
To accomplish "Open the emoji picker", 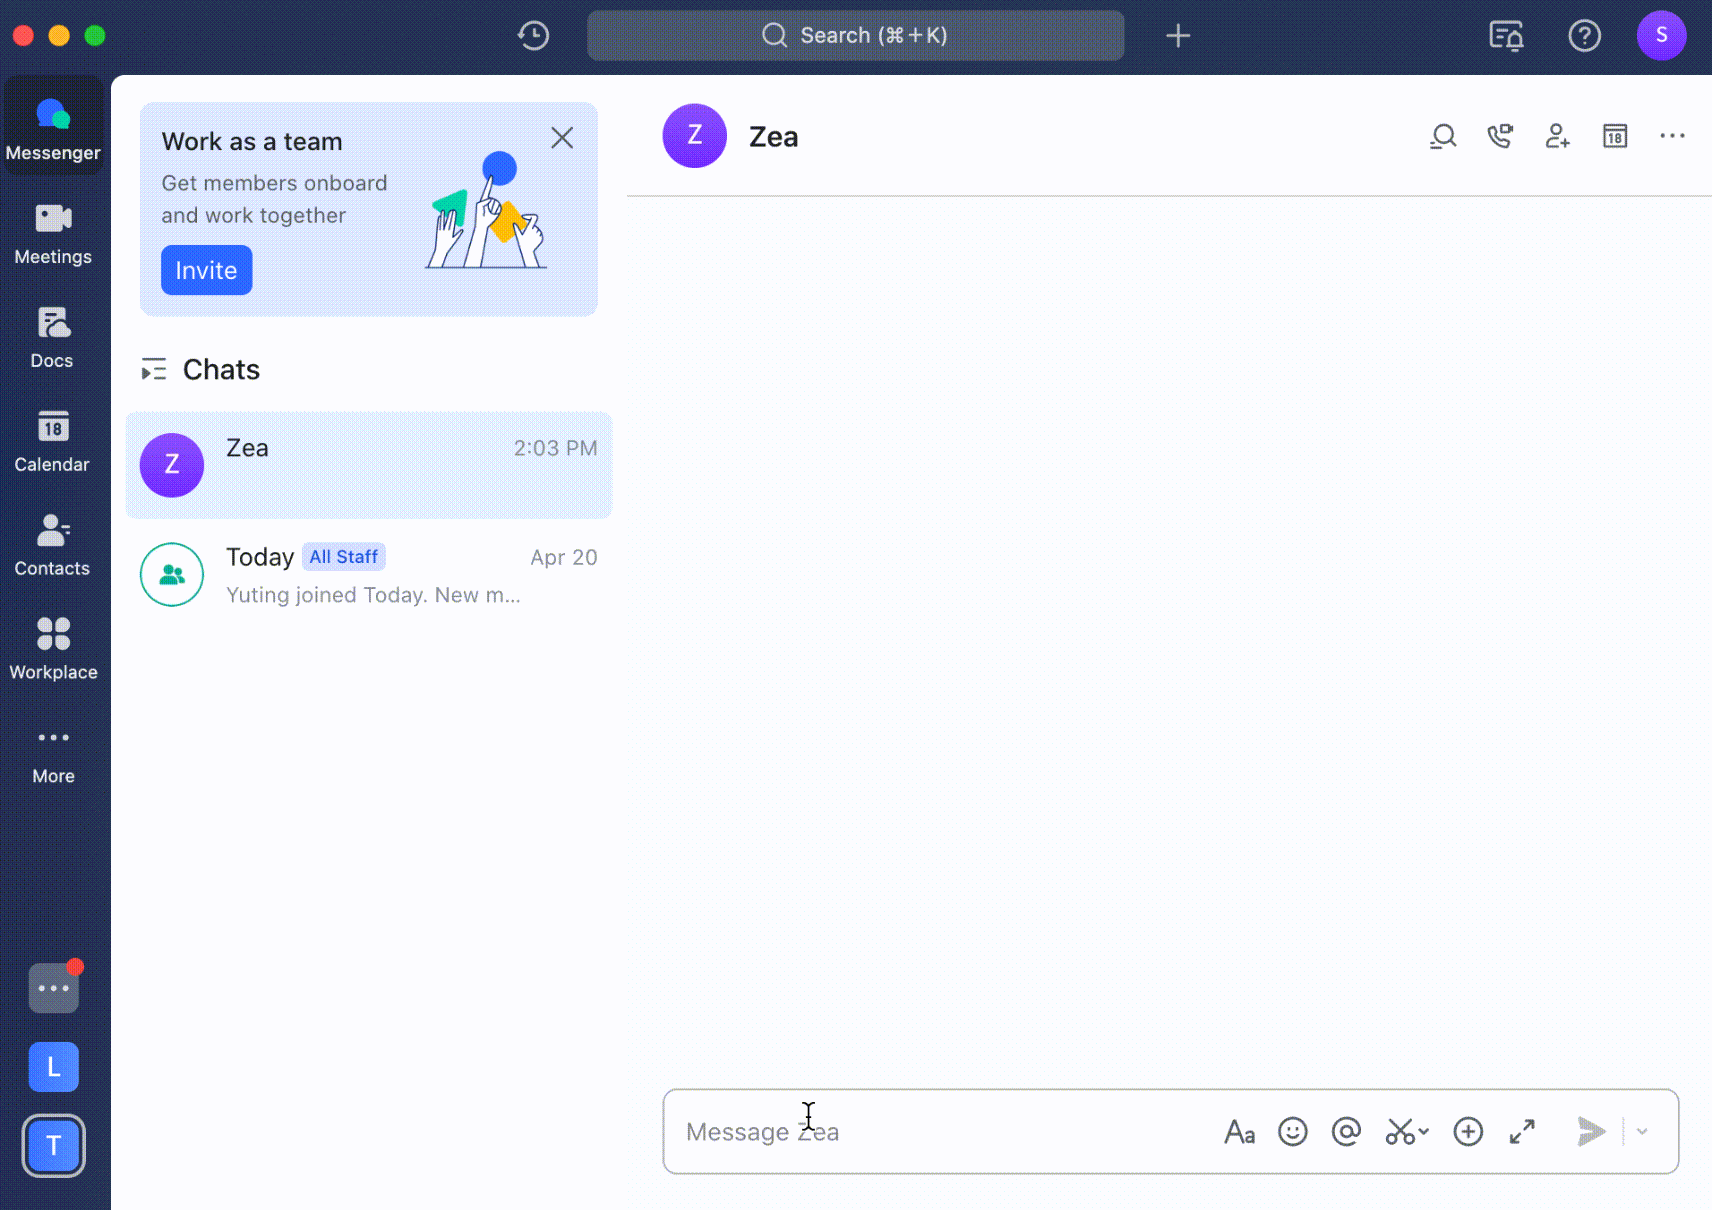I will point(1292,1131).
